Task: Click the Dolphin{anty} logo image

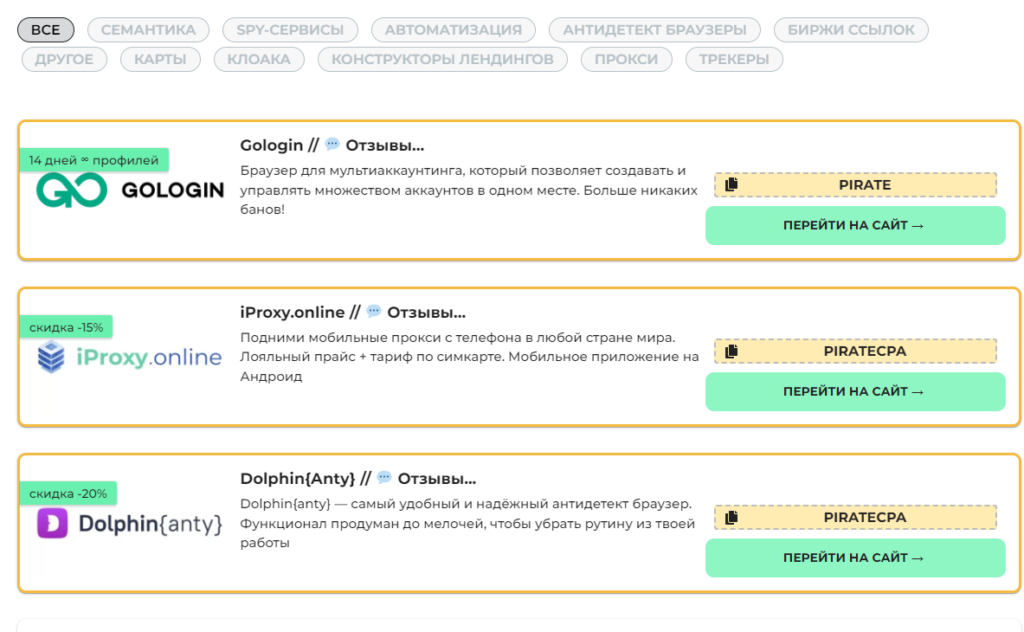Action: [129, 524]
